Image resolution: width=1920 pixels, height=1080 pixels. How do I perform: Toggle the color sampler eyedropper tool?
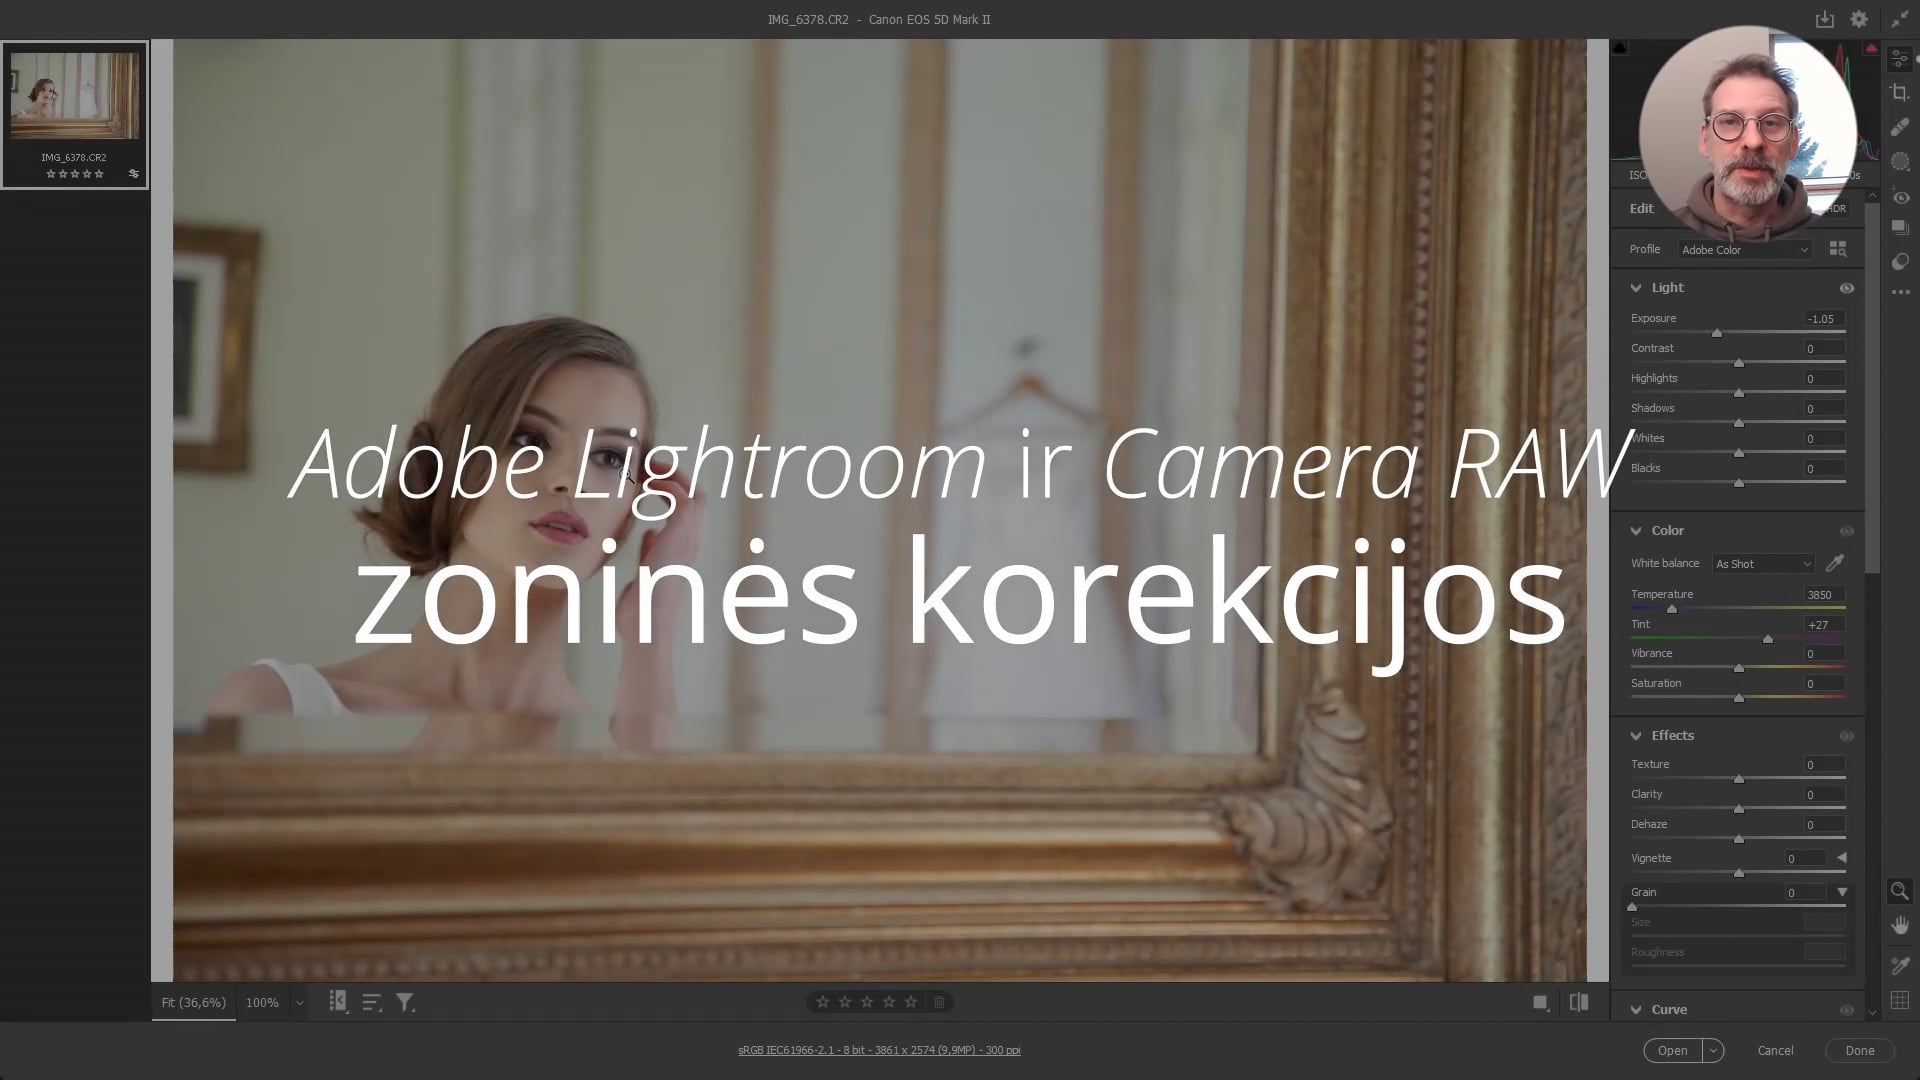(1900, 966)
